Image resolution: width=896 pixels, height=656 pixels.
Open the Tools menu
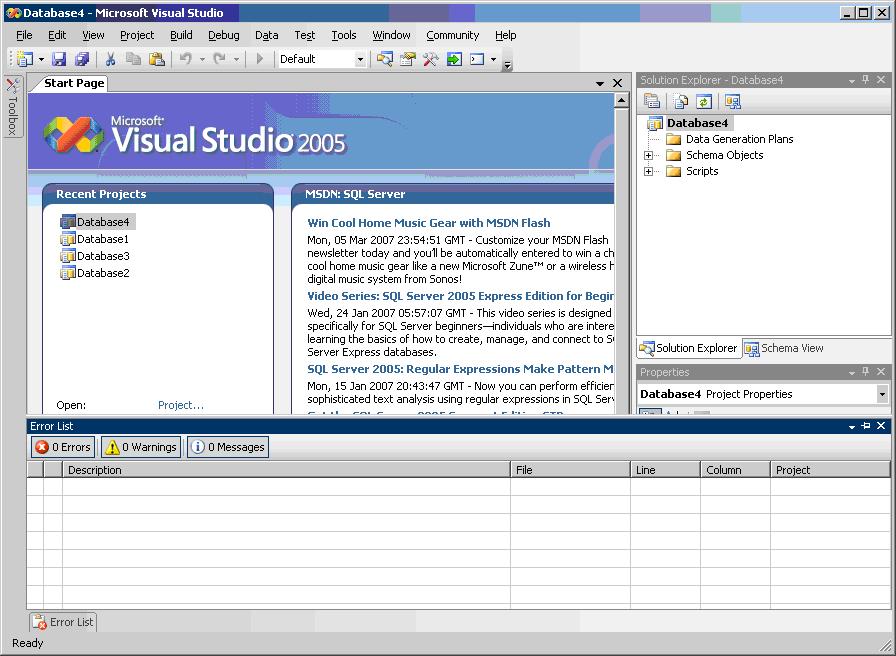pyautogui.click(x=344, y=35)
